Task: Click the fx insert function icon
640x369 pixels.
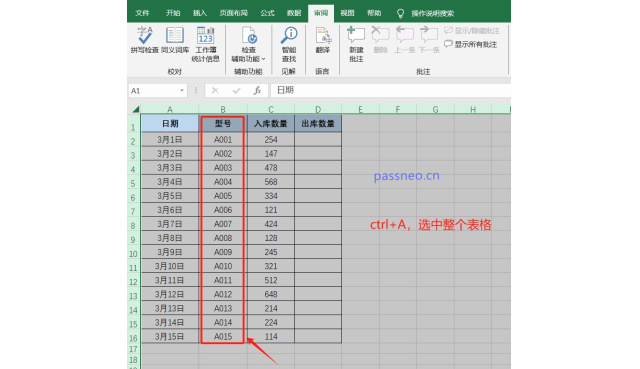Action: [x=257, y=90]
